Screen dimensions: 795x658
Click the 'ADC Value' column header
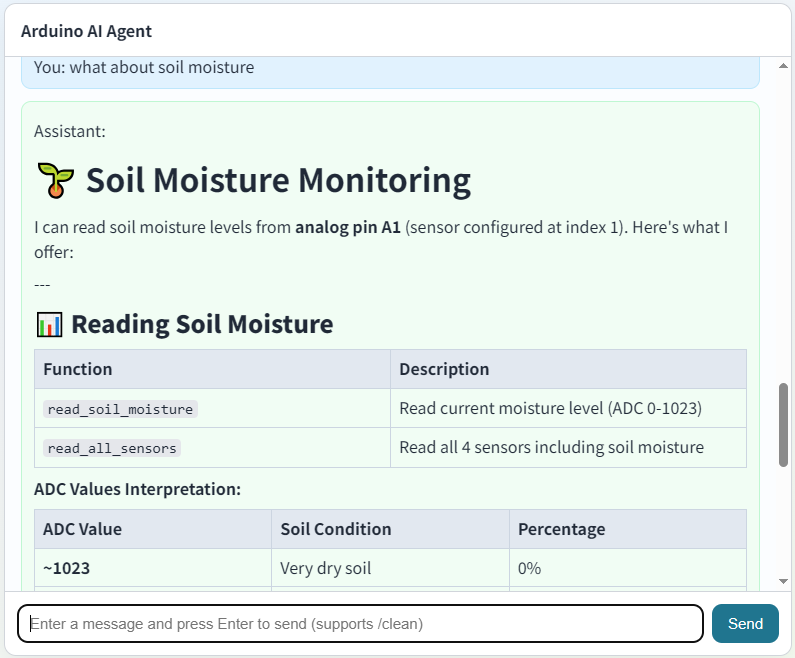153,529
